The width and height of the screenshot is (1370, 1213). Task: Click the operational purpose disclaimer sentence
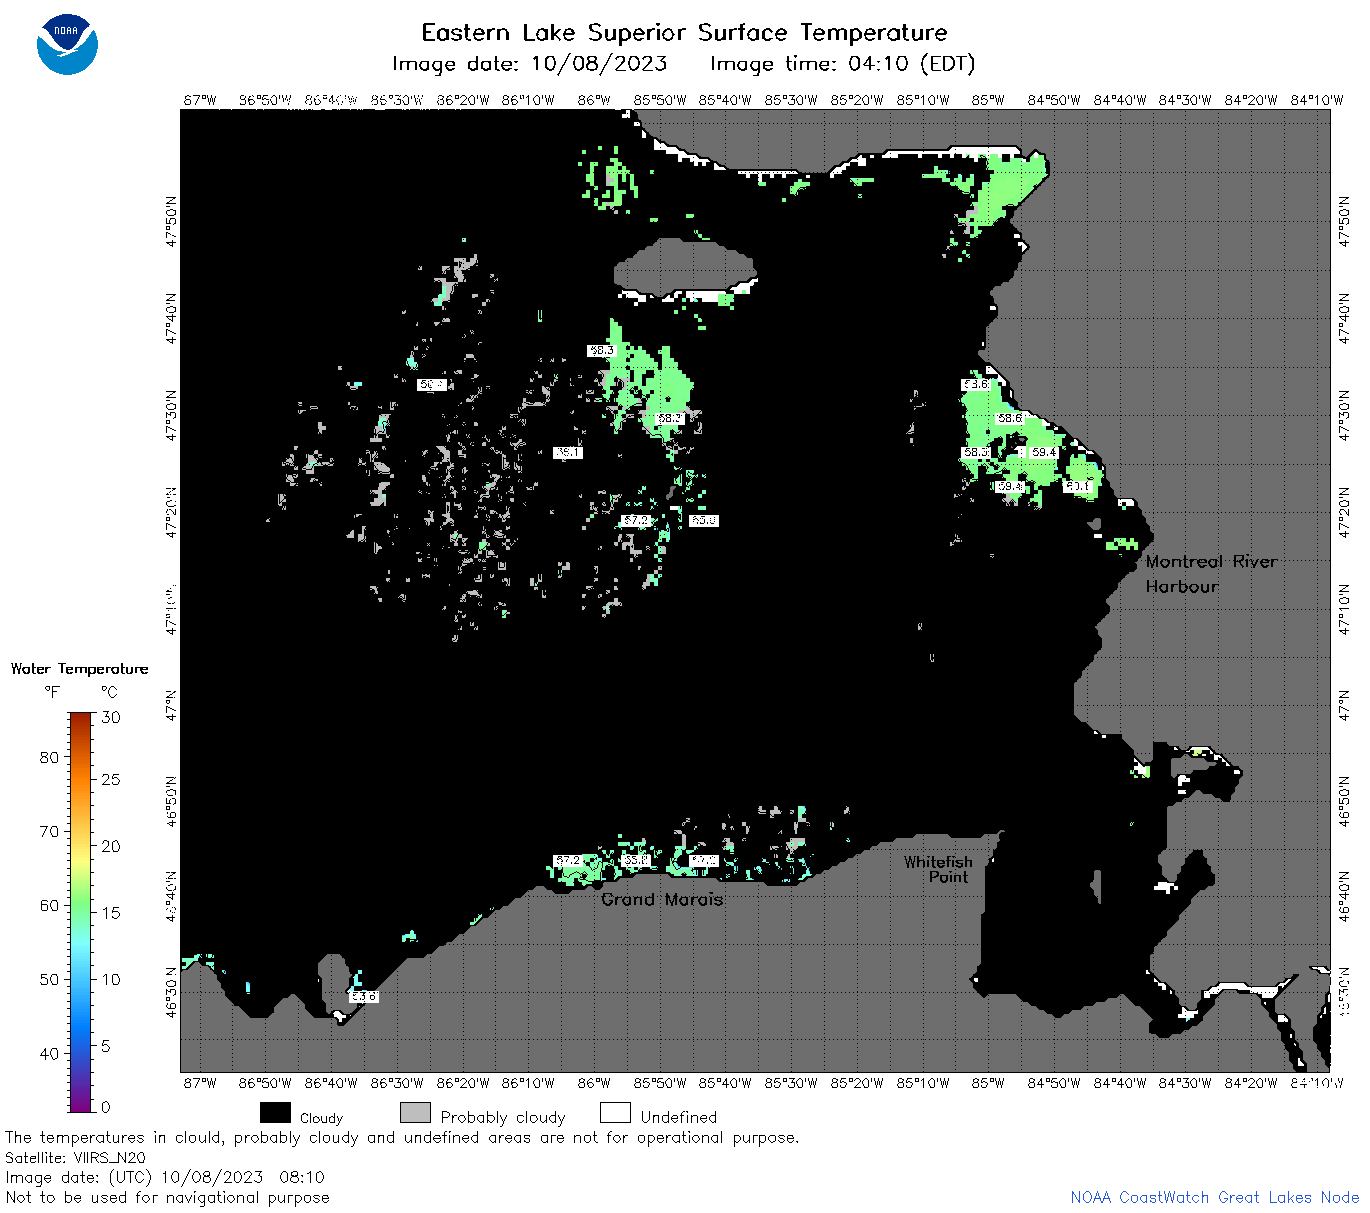[x=402, y=1138]
